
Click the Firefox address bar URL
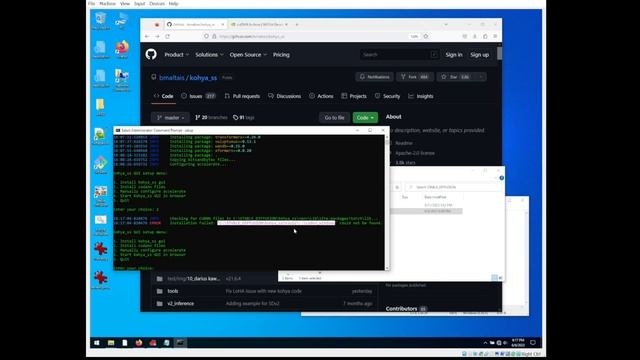point(252,36)
